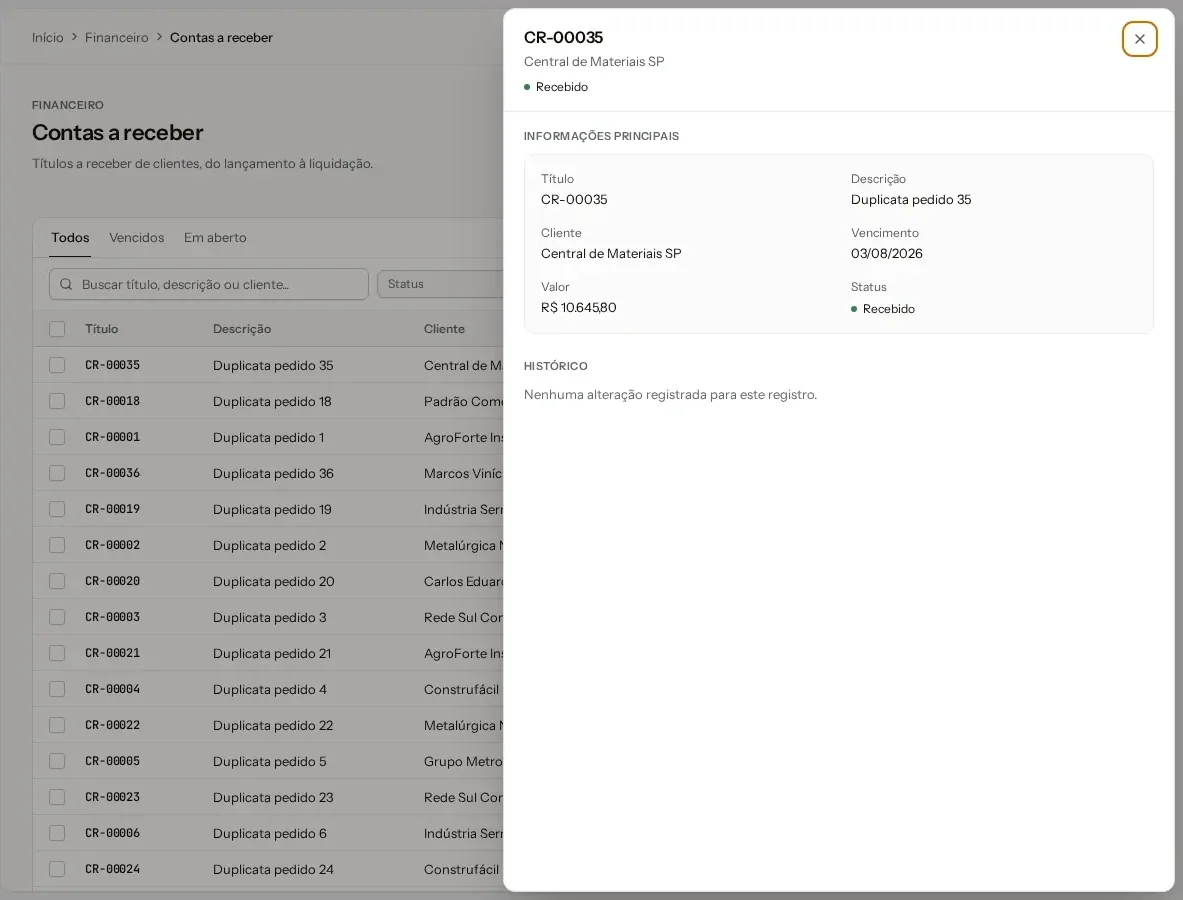Click the search field for título or cliente
Viewport: 1183px width, 900px height.
[x=209, y=284]
